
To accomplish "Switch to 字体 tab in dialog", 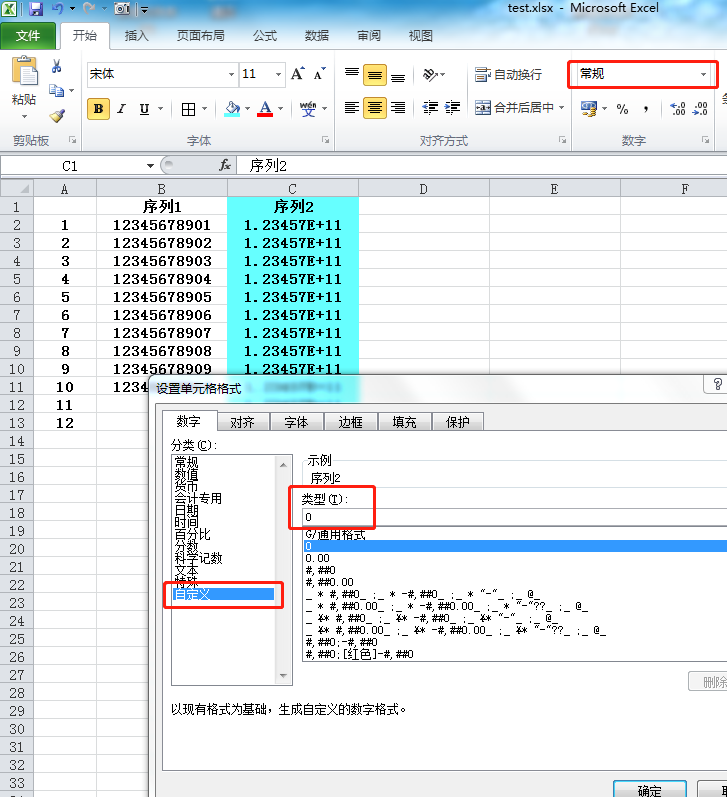I will (x=296, y=422).
